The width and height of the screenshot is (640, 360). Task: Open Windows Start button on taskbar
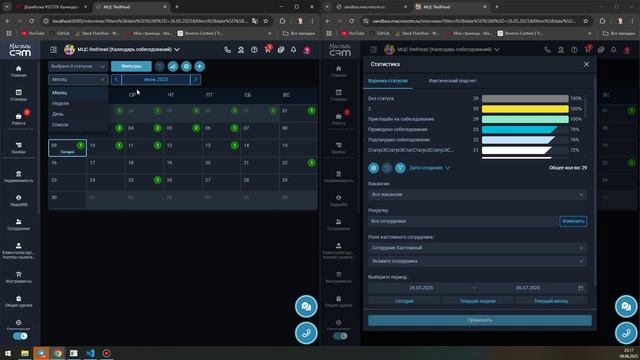tap(8, 353)
